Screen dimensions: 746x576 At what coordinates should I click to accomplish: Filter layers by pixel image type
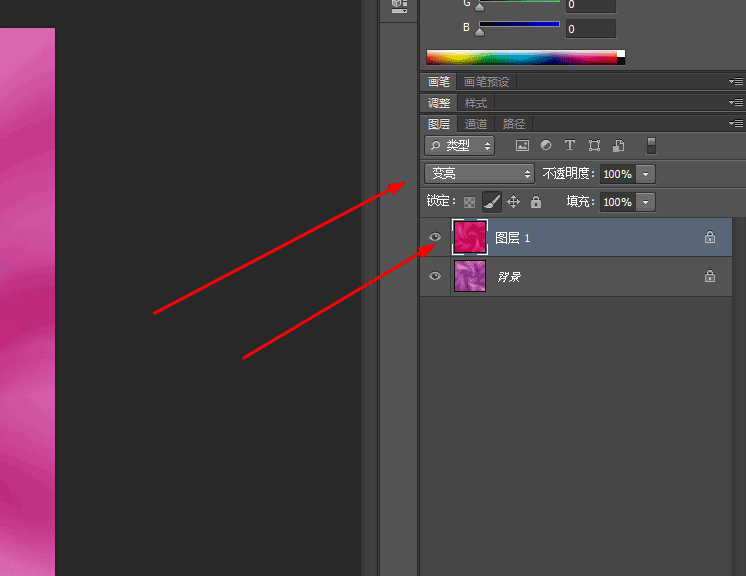point(522,146)
